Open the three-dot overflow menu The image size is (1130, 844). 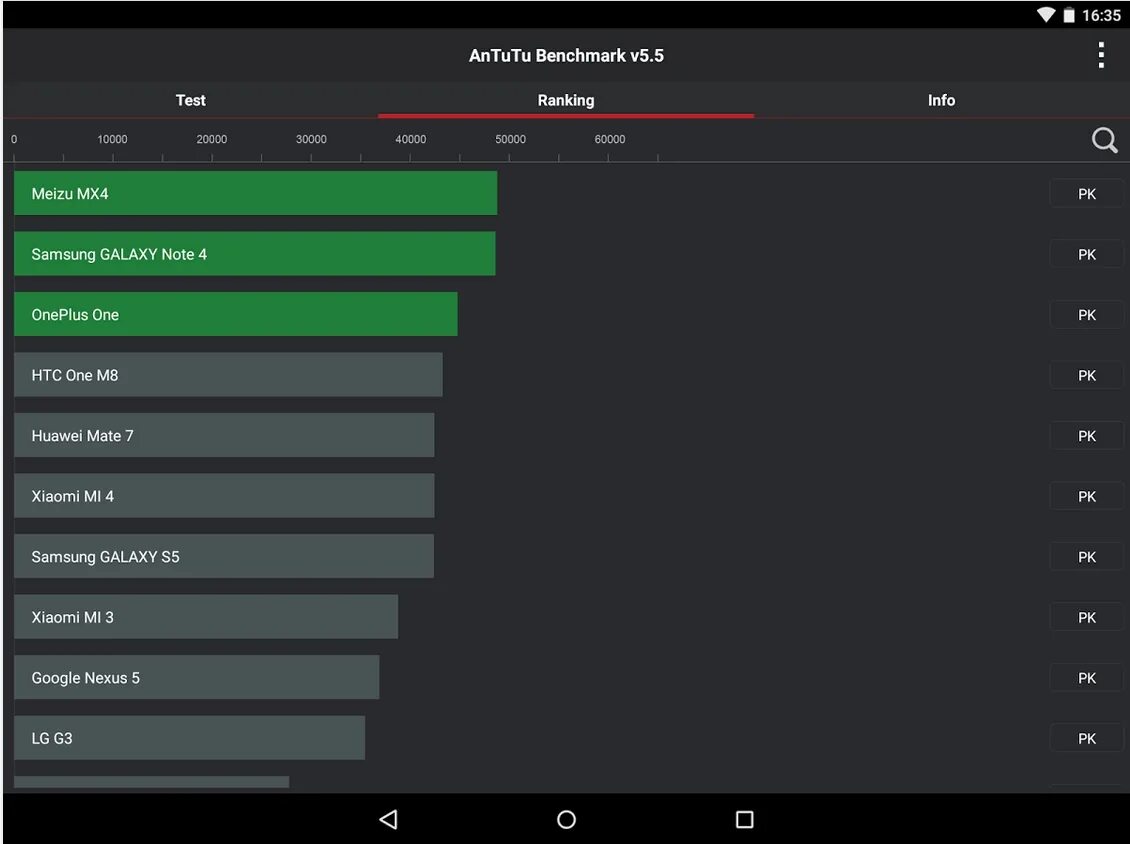click(x=1100, y=55)
